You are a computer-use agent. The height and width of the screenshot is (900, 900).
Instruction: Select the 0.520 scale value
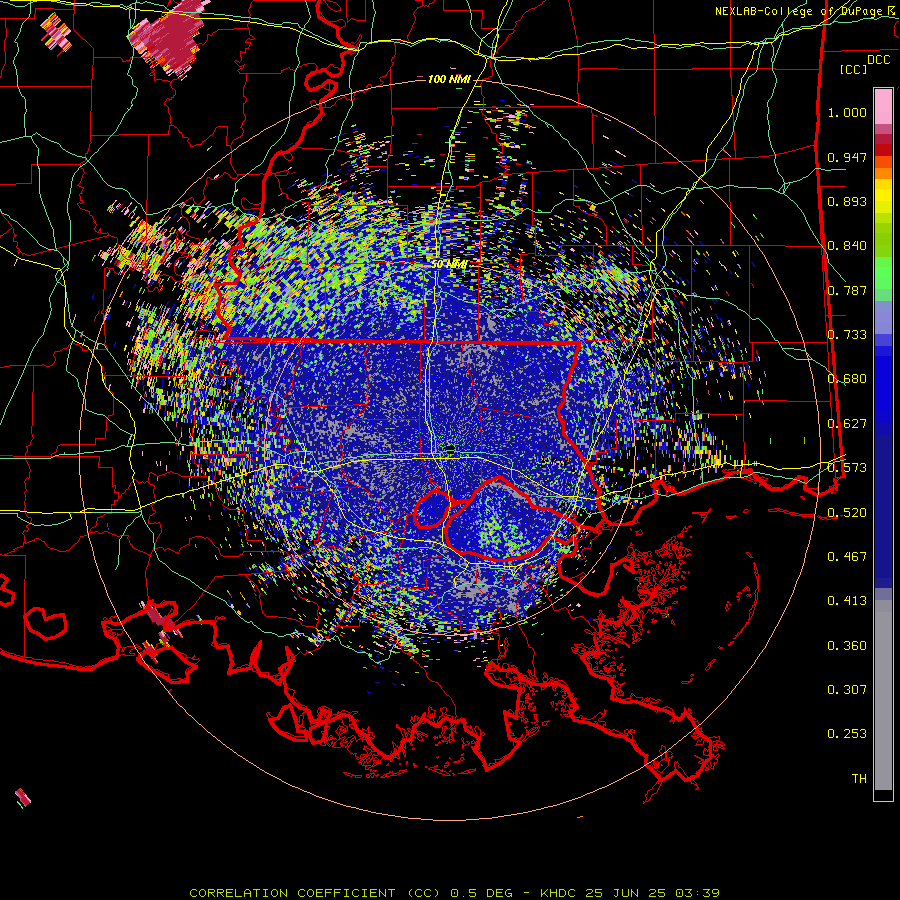(x=847, y=513)
